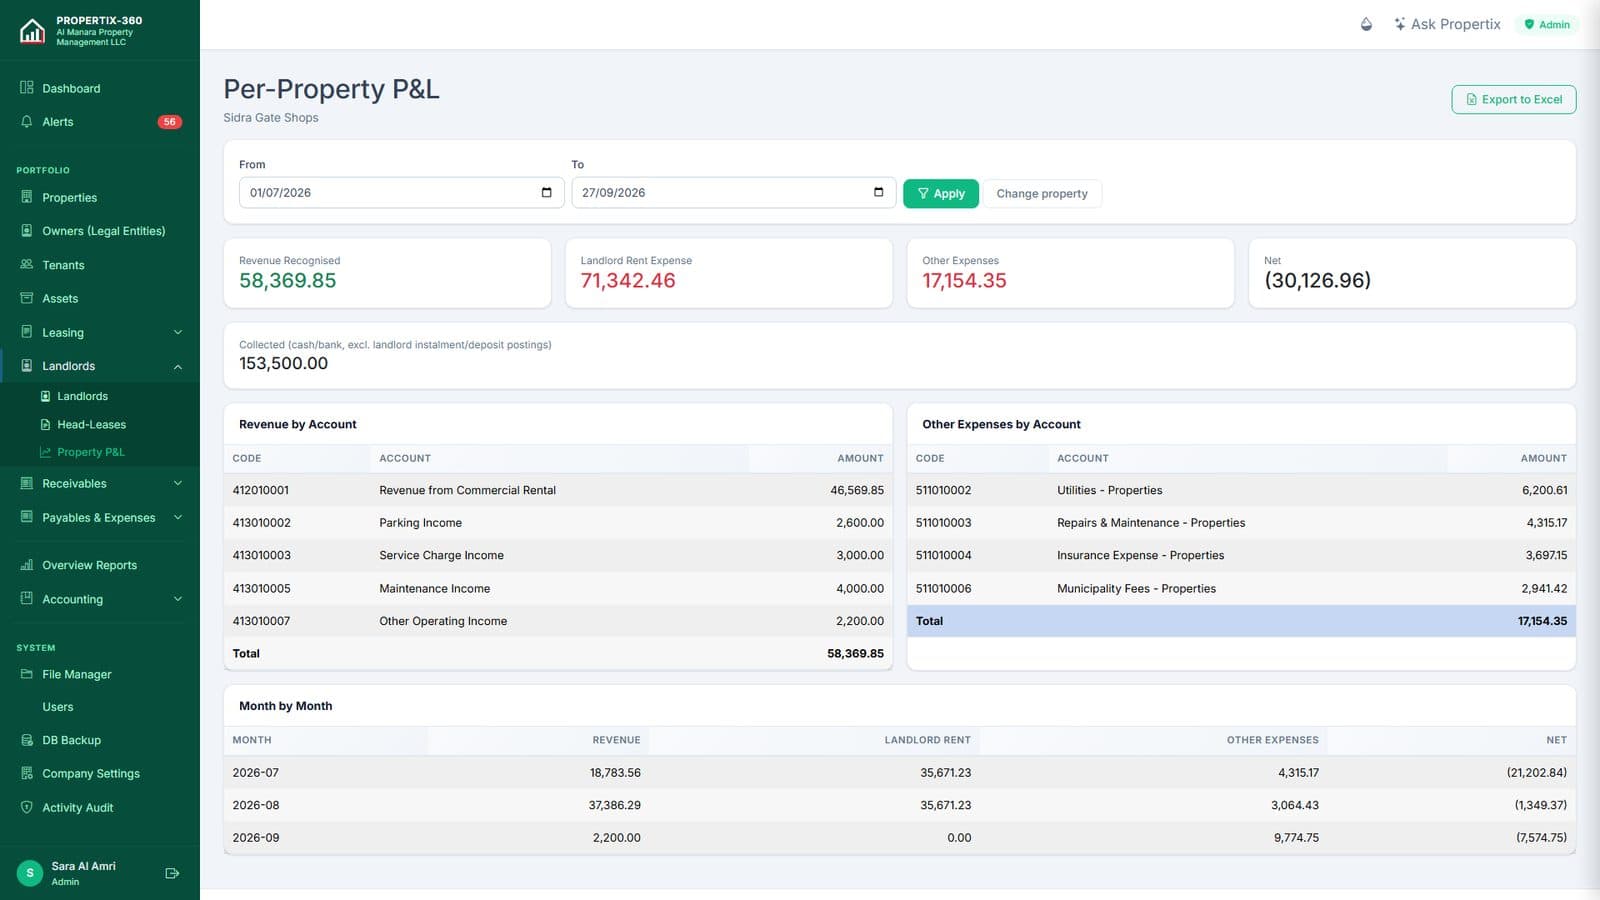Click the Overview Reports chart icon

[x=27, y=565]
